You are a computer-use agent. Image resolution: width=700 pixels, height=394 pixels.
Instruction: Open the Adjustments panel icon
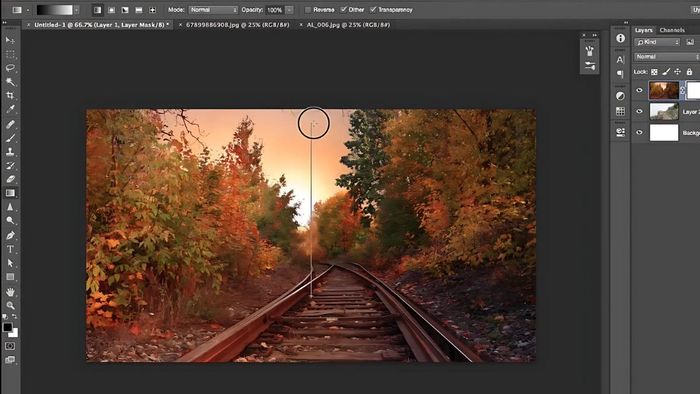tap(620, 95)
